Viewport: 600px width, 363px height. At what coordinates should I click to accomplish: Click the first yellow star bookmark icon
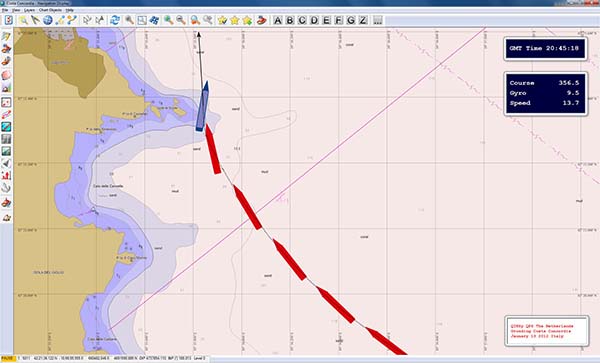[222, 20]
